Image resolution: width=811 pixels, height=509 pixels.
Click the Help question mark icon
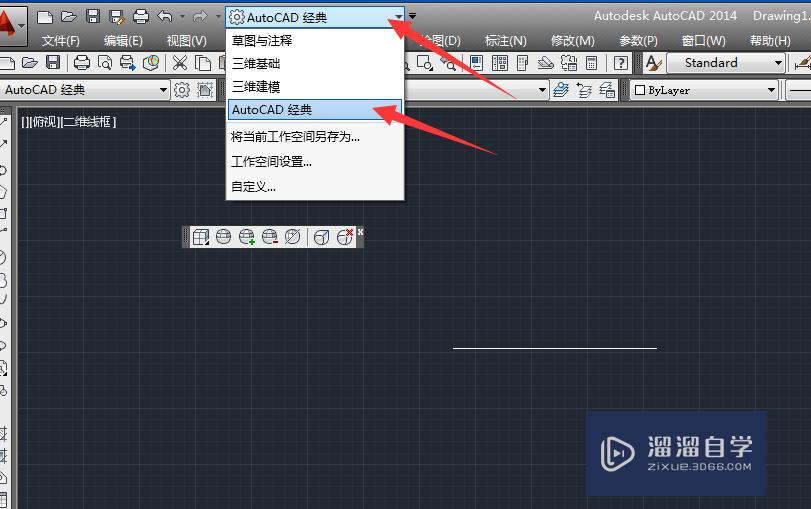[620, 63]
